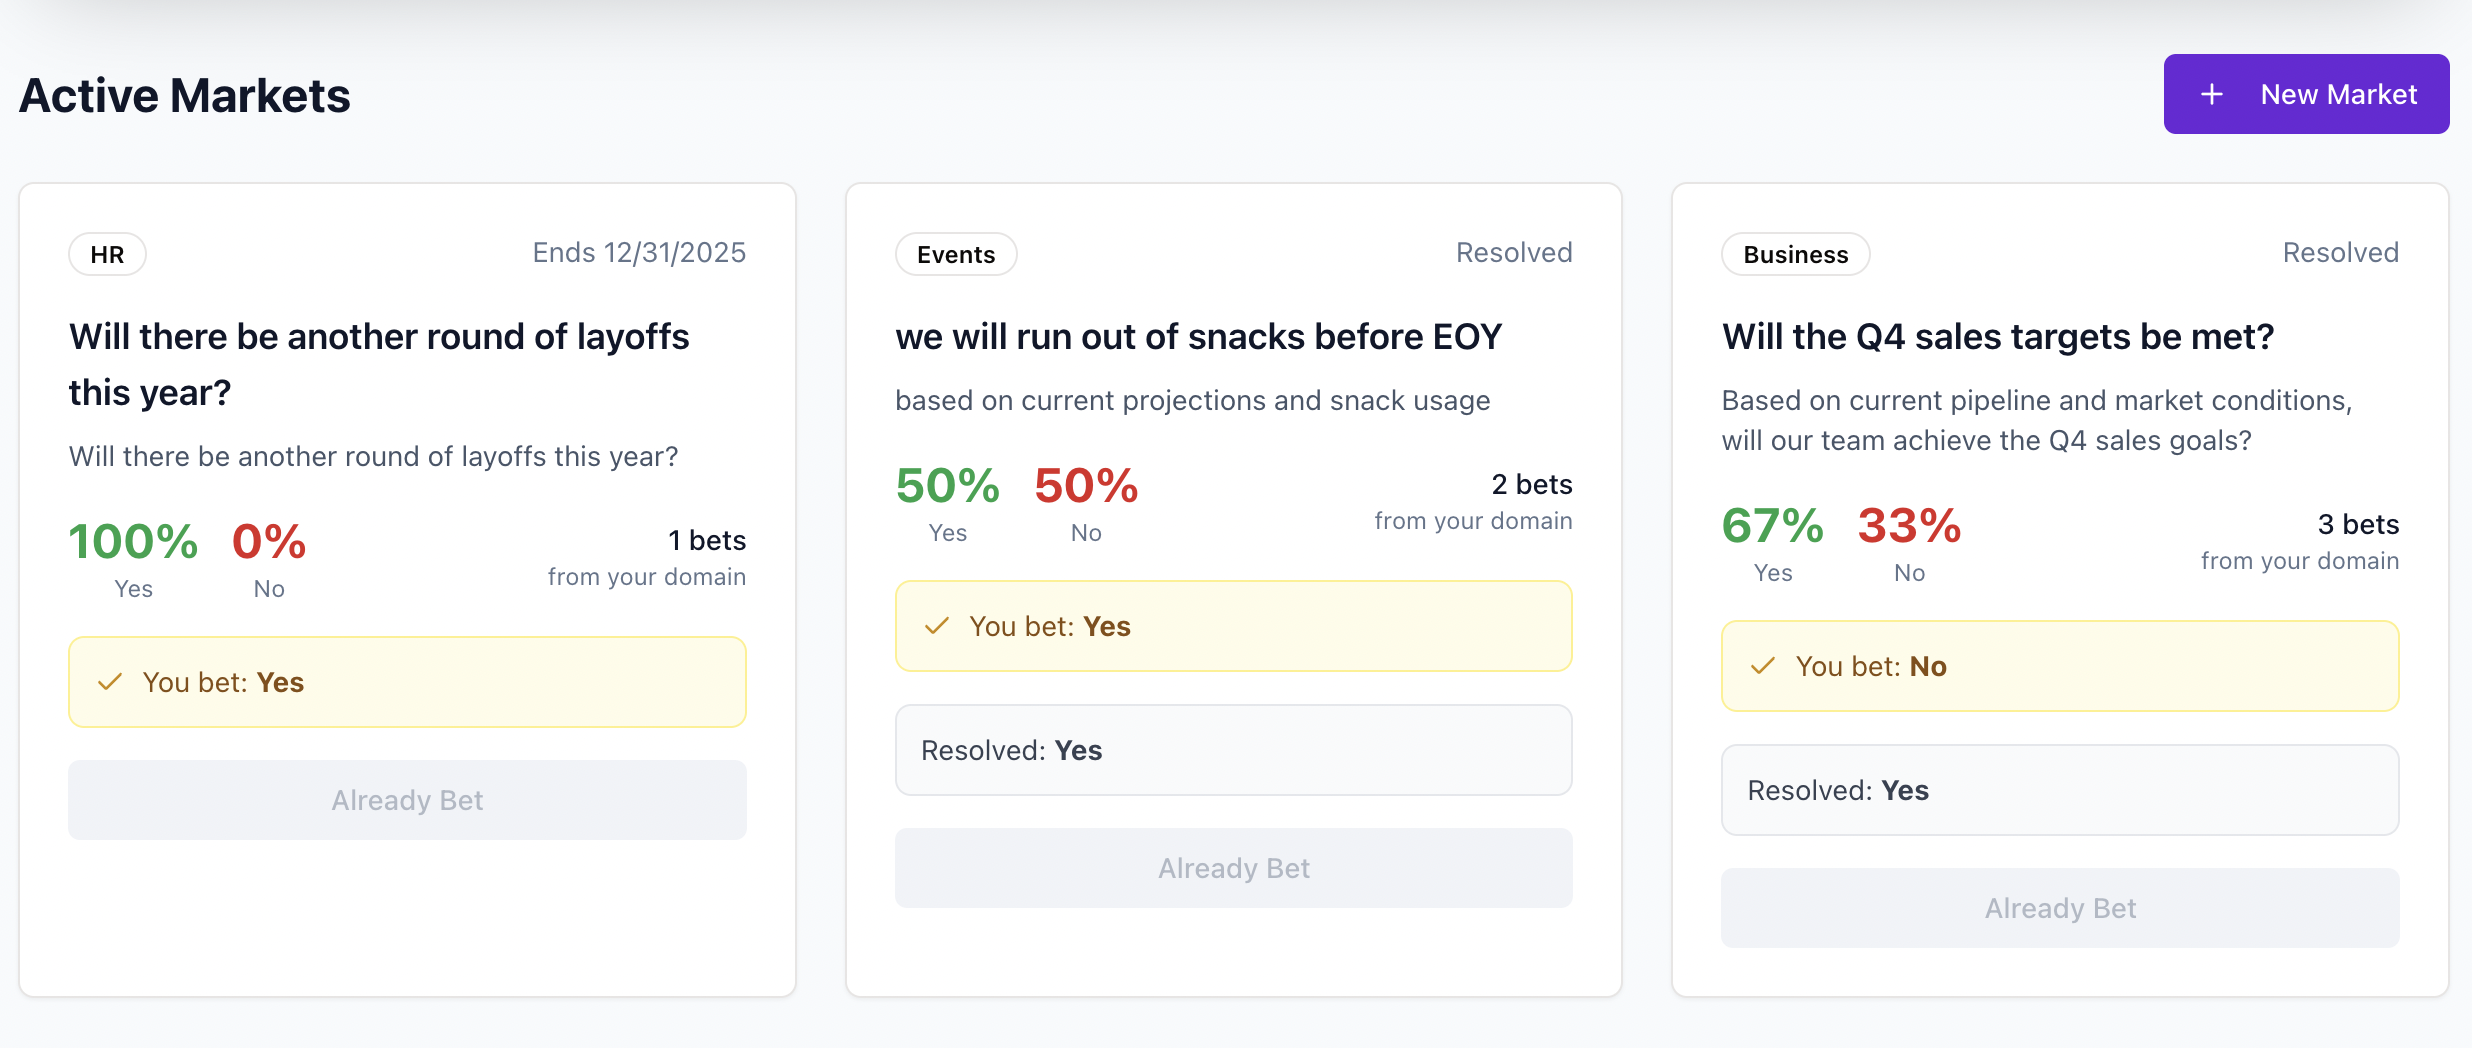Click Already Bet button on Q4 sales market

[2060, 908]
